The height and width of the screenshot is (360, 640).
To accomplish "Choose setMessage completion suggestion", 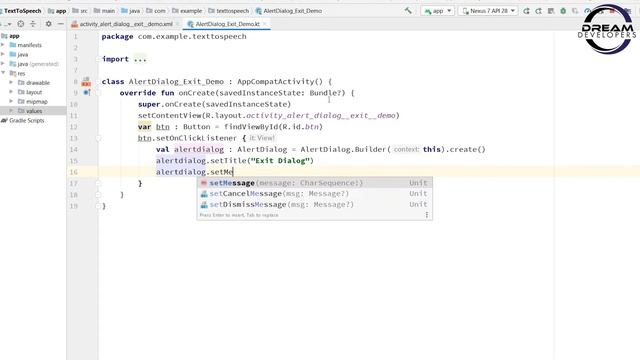I will 314,183.
